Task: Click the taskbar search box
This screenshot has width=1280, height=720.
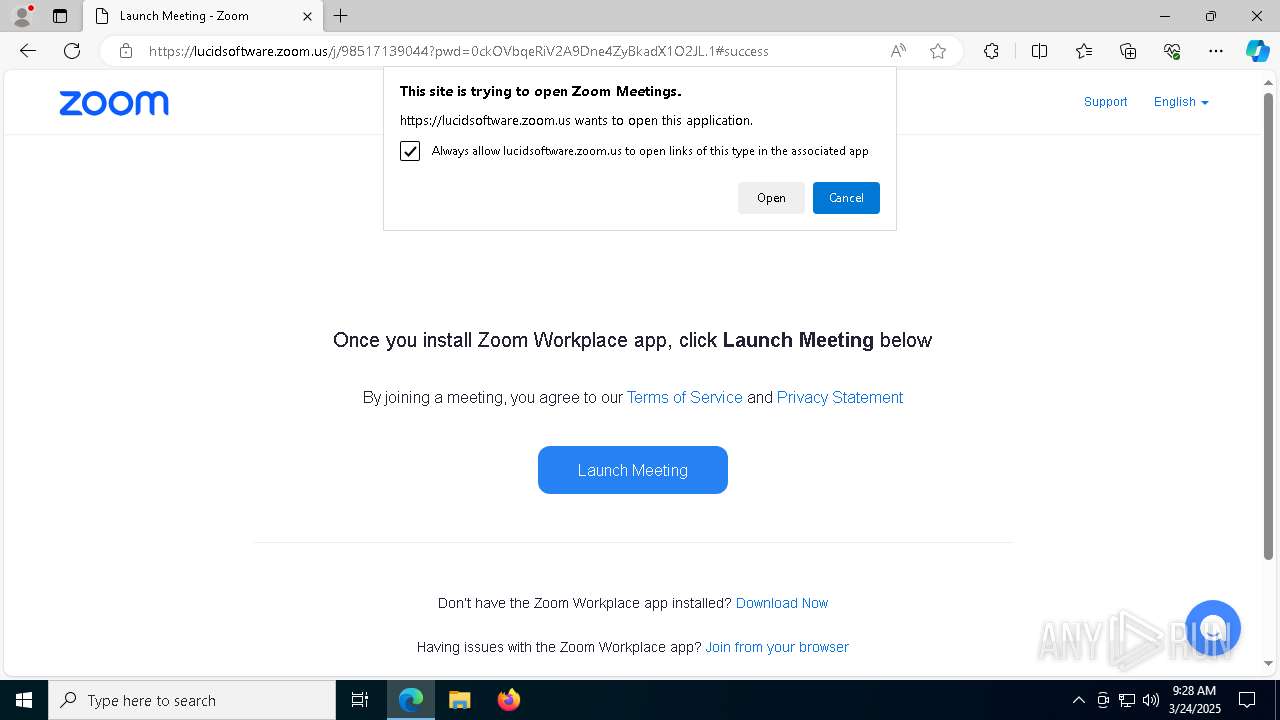Action: coord(192,700)
